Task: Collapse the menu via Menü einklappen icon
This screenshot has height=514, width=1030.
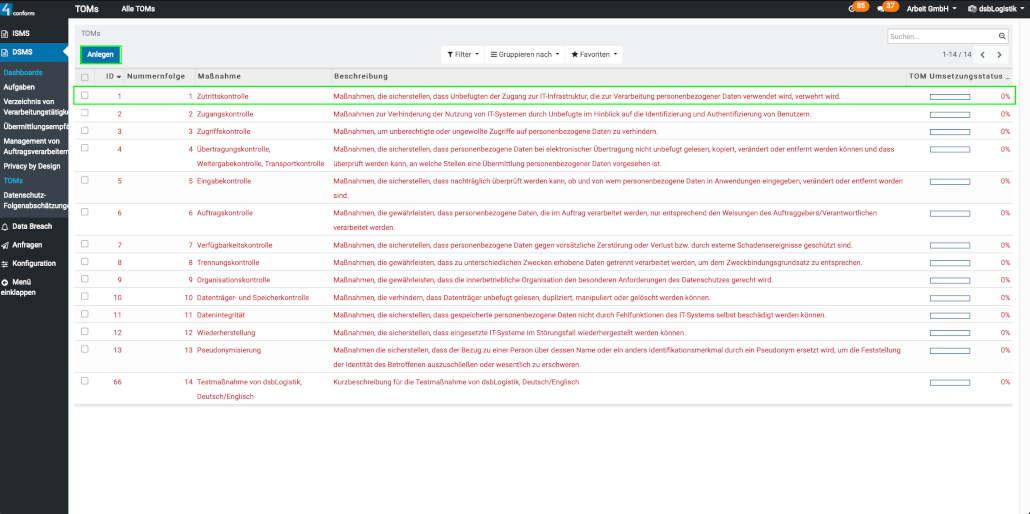Action: 5,283
